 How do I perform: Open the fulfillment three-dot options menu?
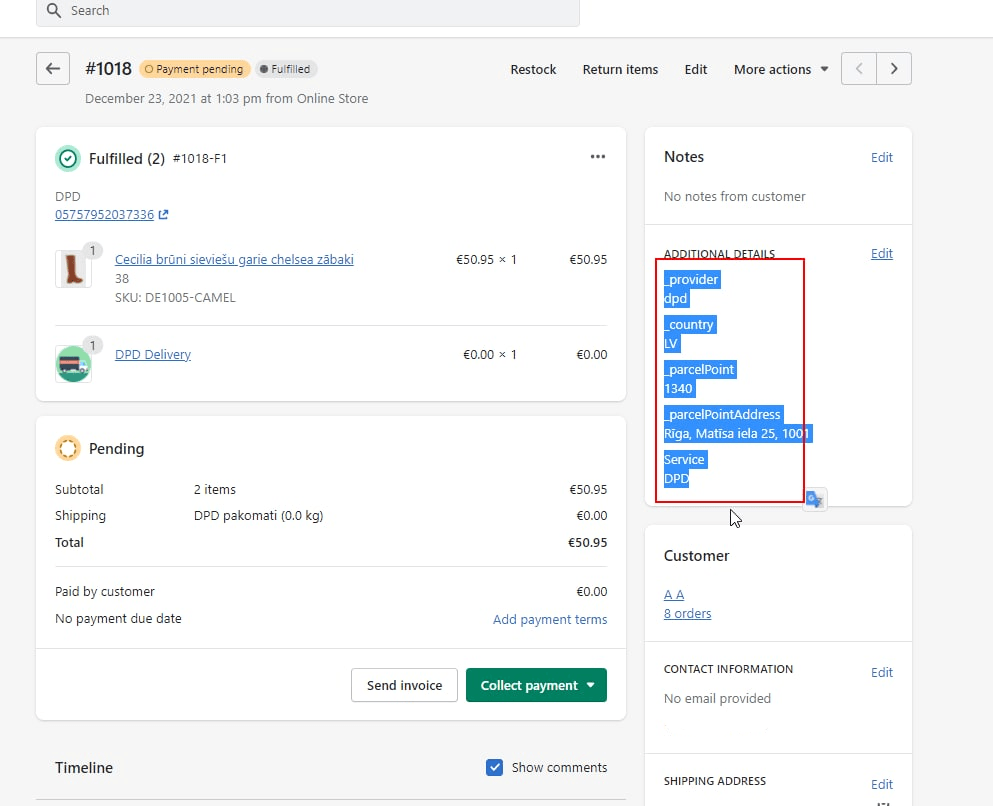tap(598, 157)
